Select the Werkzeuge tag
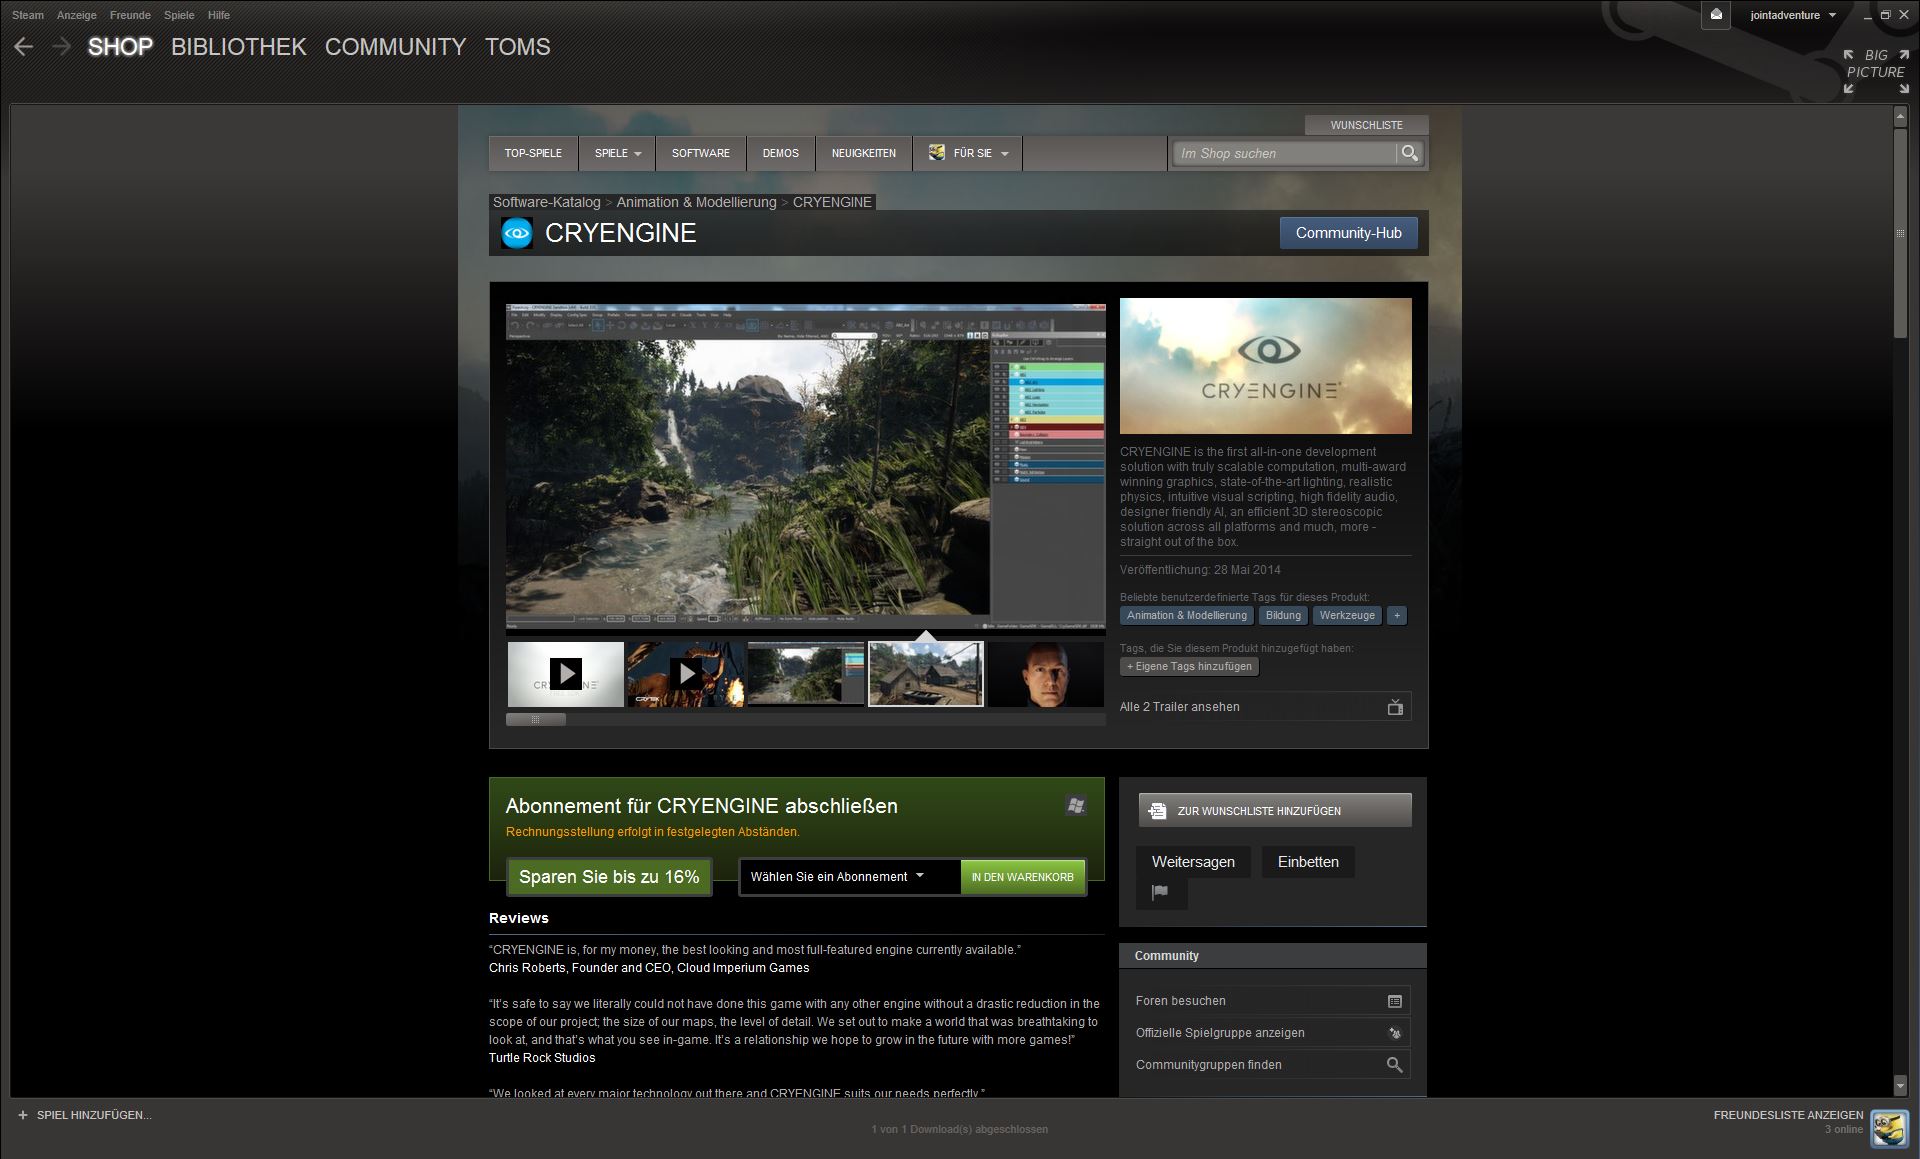The width and height of the screenshot is (1920, 1159). coord(1347,615)
